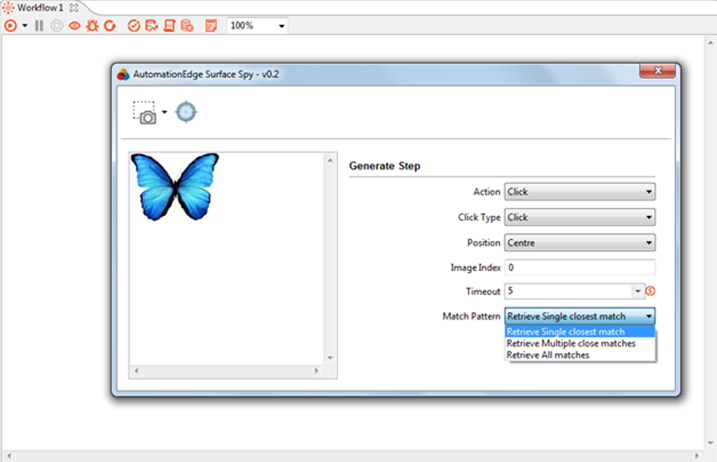The width and height of the screenshot is (717, 462).
Task: Expand the capture options arrow beside camera
Action: coord(165,112)
